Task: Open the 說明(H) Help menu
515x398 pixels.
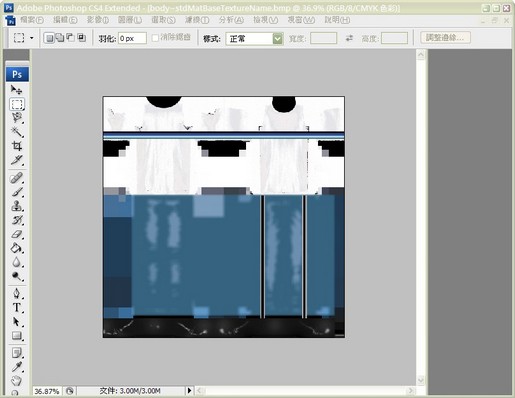Action: (x=337, y=20)
